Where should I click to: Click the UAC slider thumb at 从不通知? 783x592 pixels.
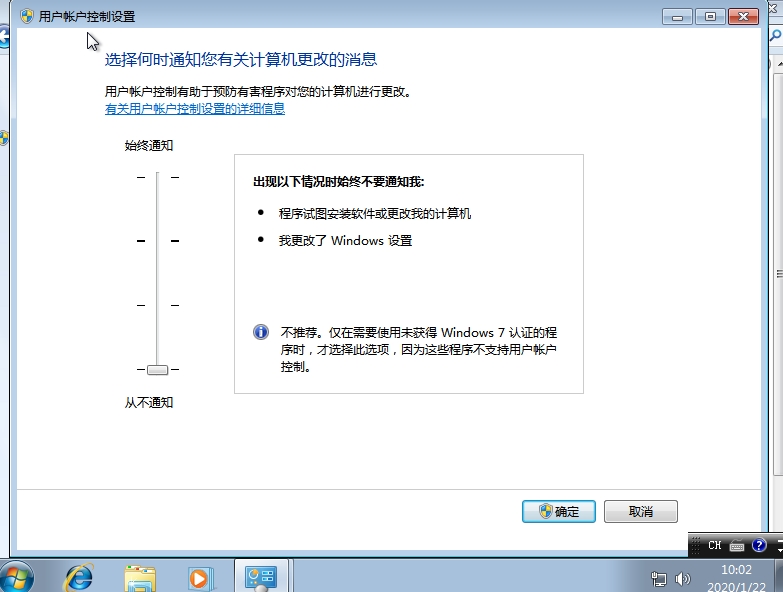tap(157, 370)
